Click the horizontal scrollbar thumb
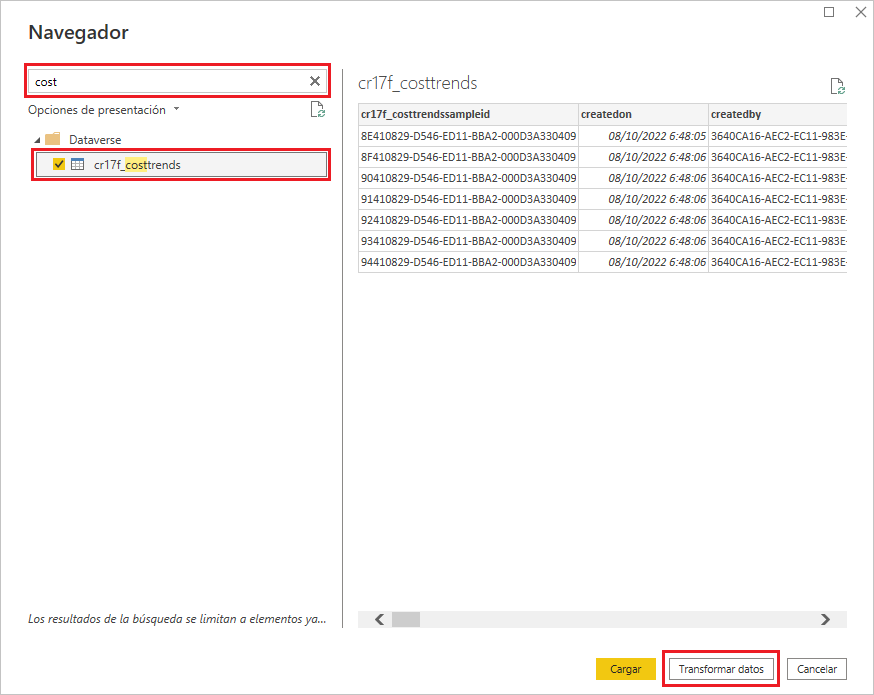The image size is (874, 695). 406,619
